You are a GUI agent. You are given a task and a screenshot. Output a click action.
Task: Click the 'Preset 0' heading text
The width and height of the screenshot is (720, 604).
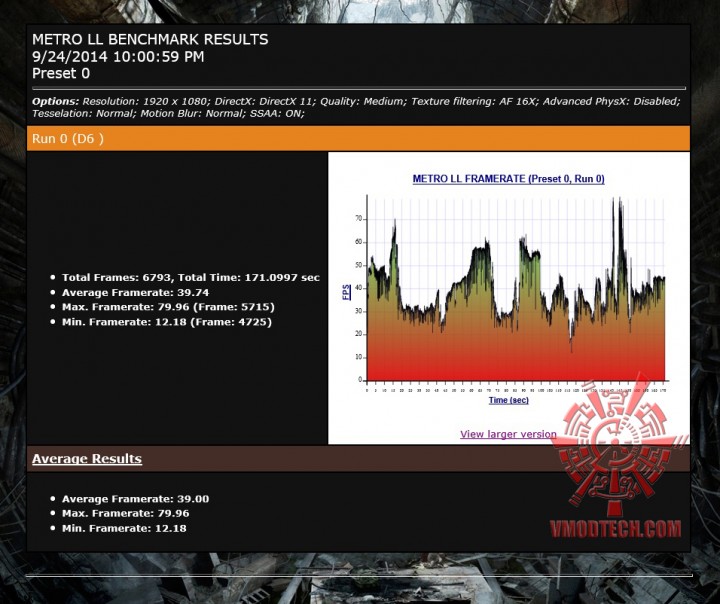61,73
